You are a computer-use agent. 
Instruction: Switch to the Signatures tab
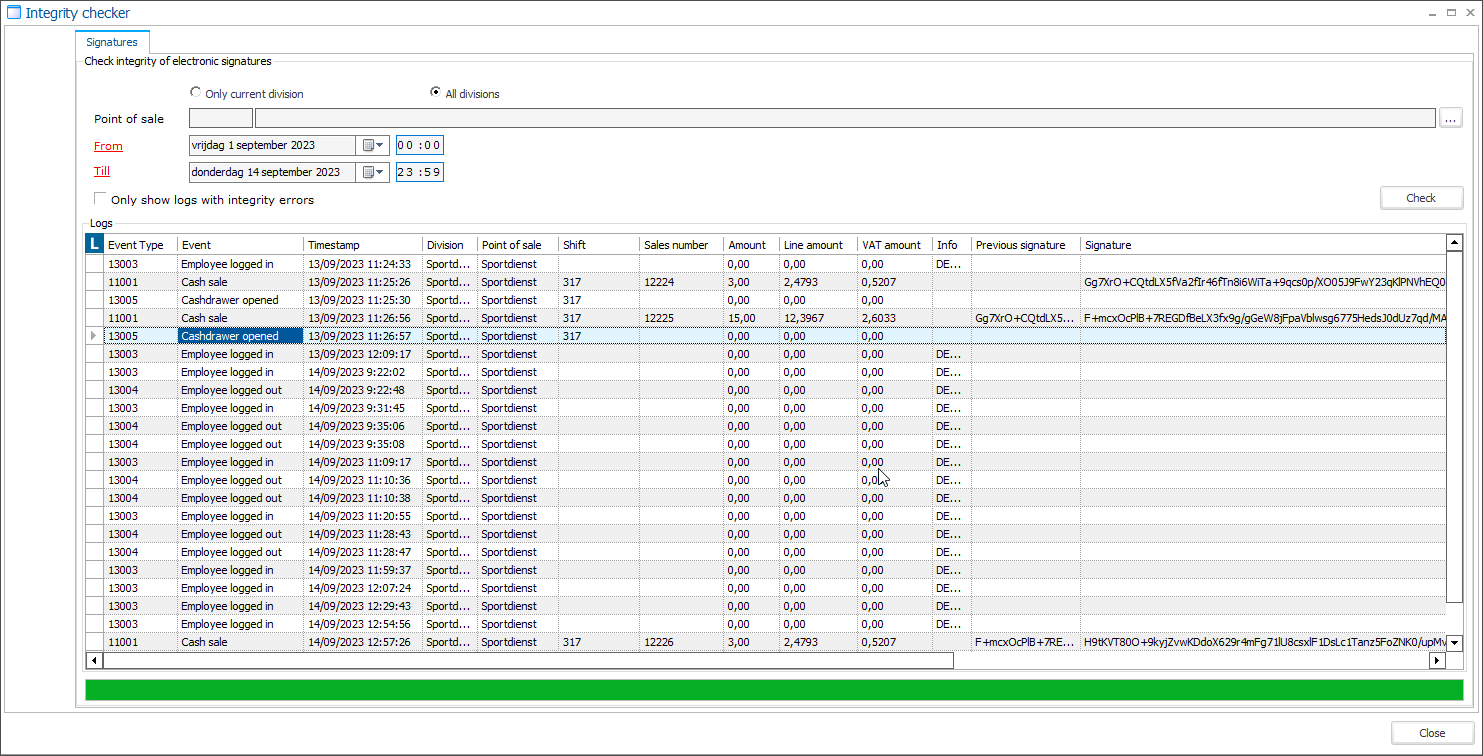click(x=112, y=42)
